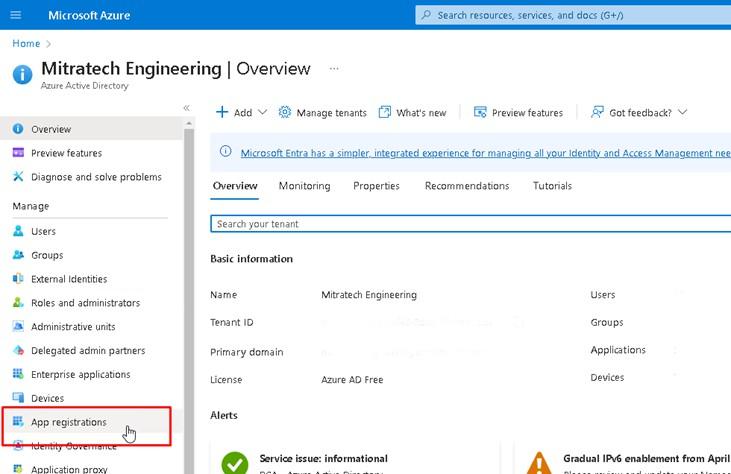Open Roles and administrators blade
This screenshot has width=731, height=474.
(x=85, y=303)
